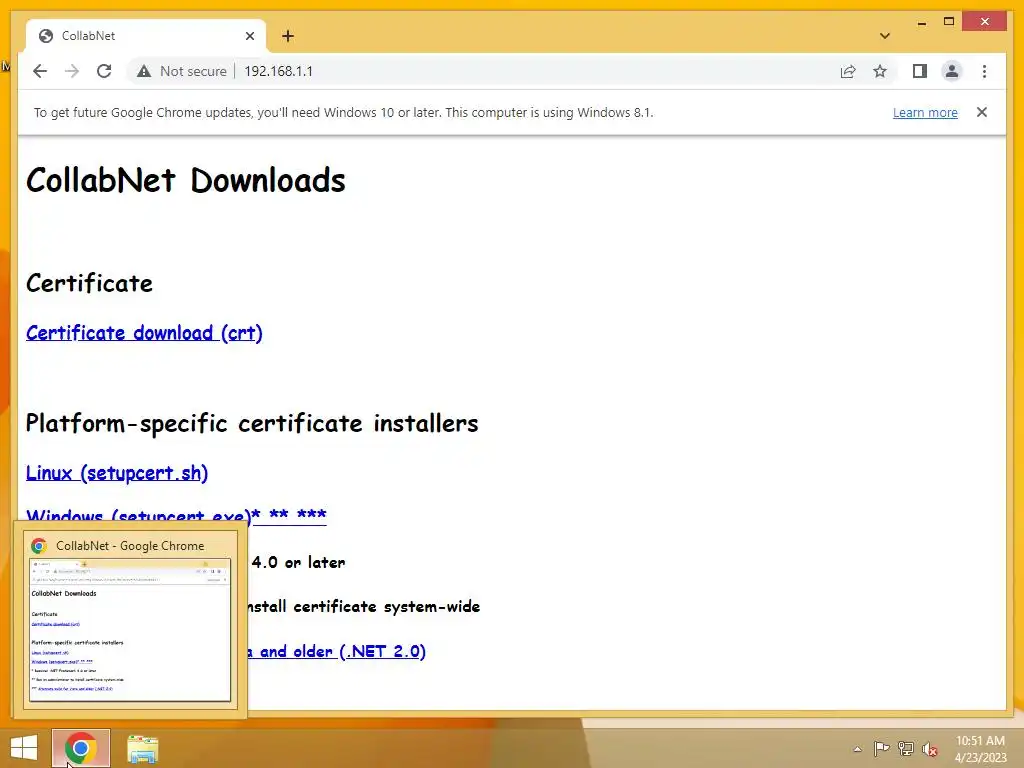
Task: Open a new tab with plus
Action: [287, 36]
